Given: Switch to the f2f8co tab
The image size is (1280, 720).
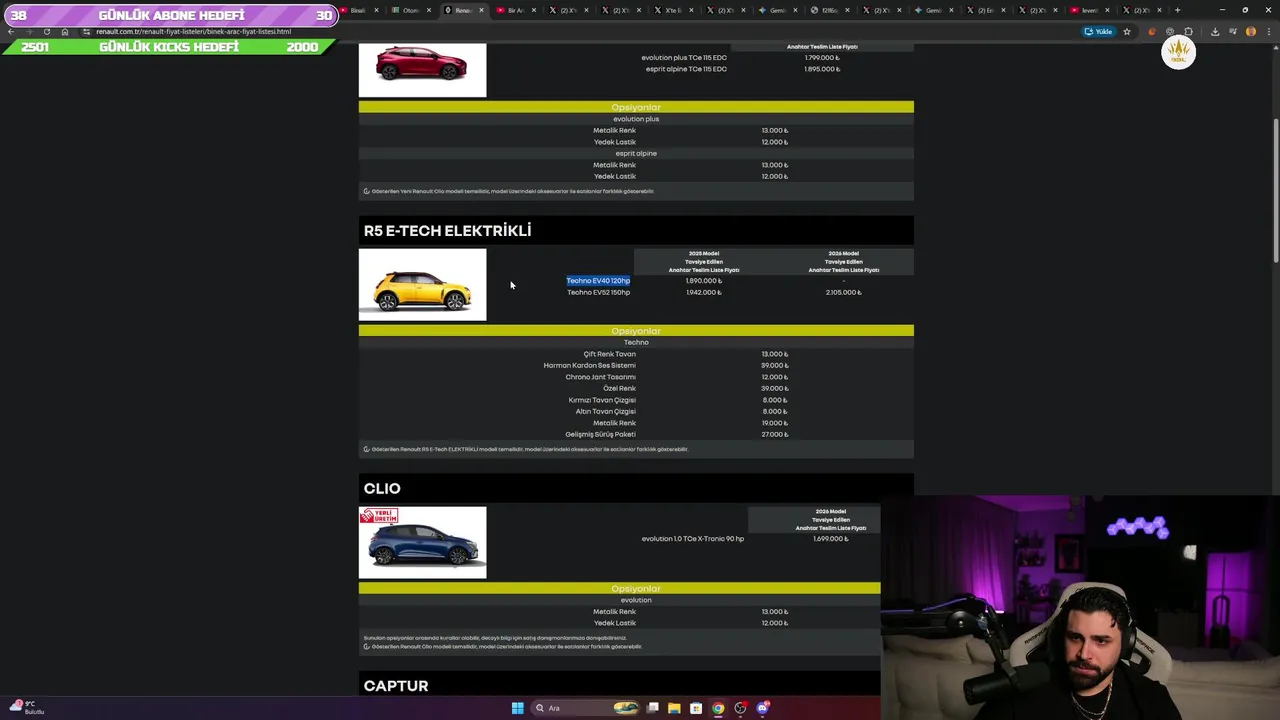Looking at the screenshot, I should pos(828,10).
